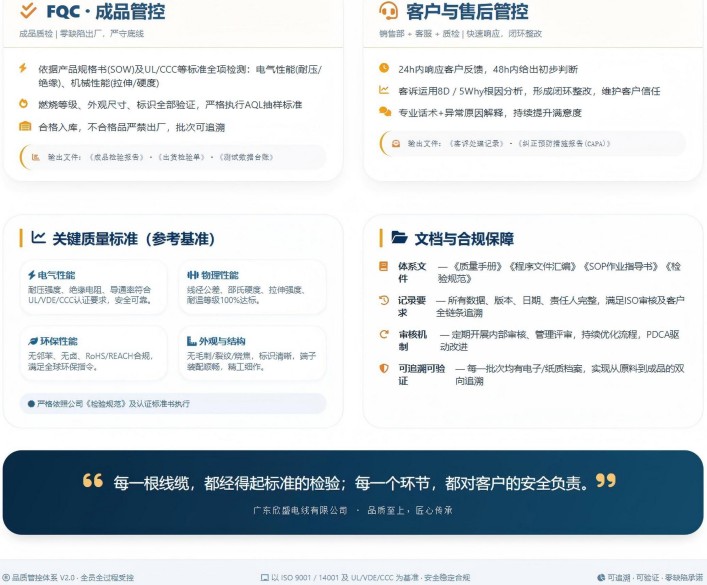
Task: Click the leaf icon next to 环保性能
Action: 31,341
